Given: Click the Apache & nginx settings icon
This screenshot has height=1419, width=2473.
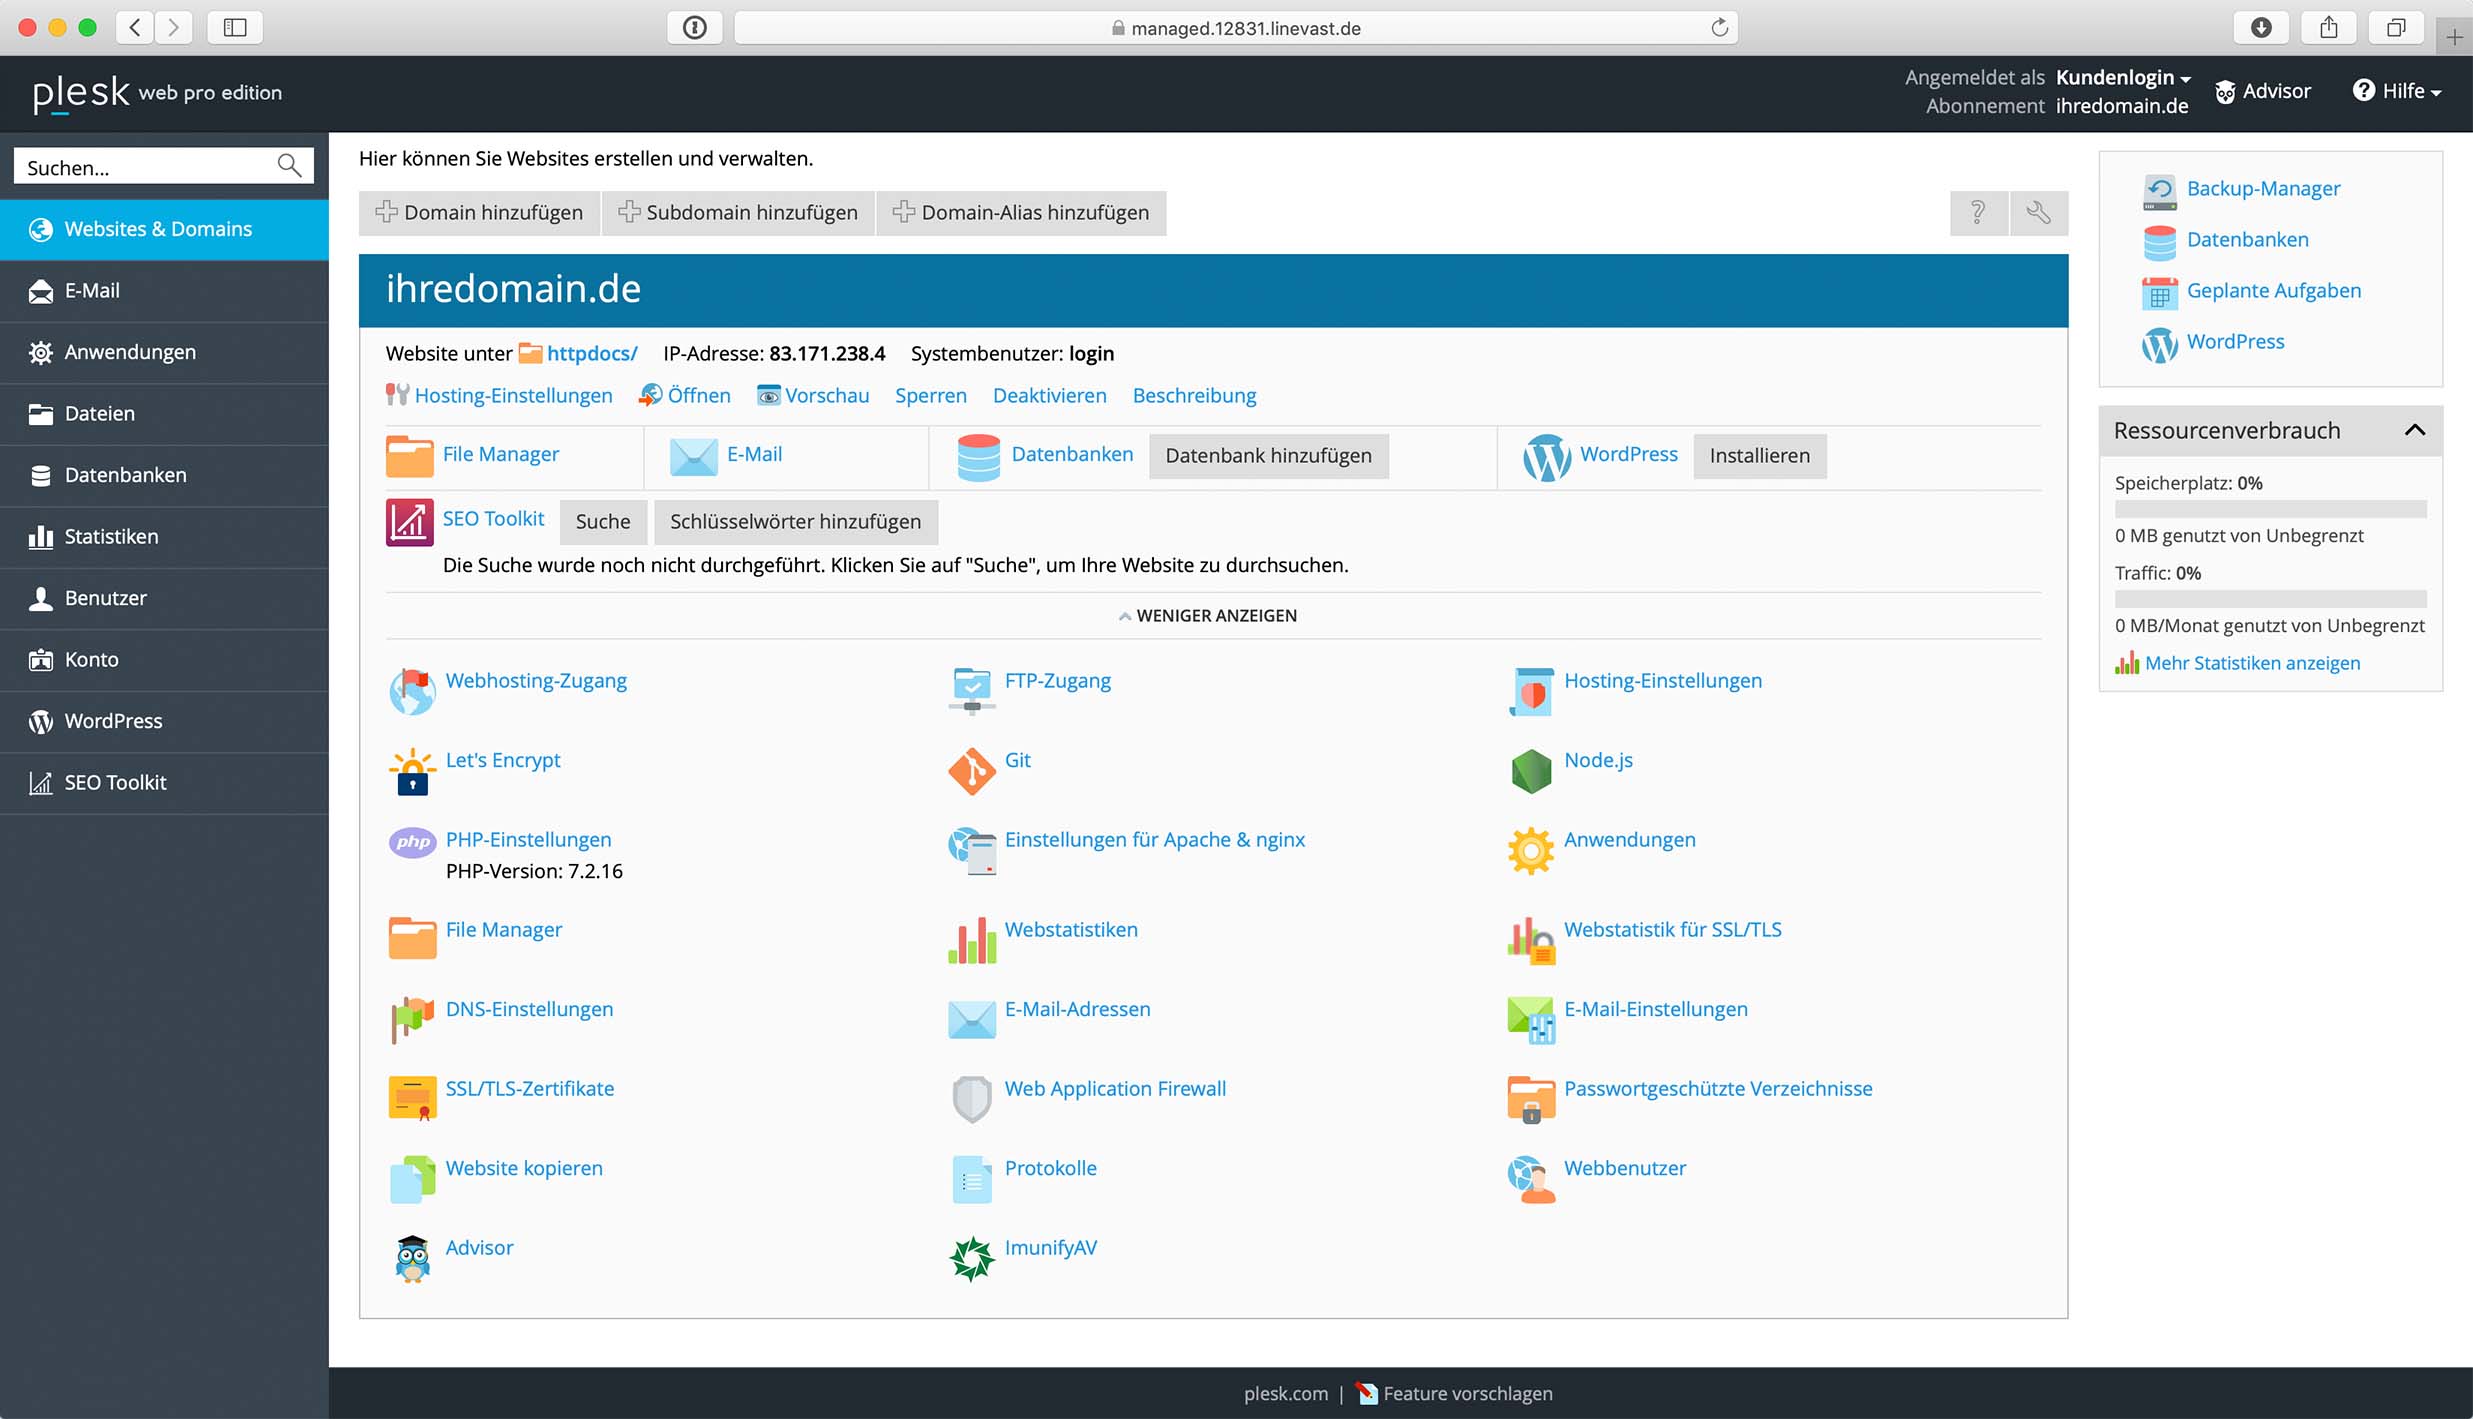Looking at the screenshot, I should 972,851.
